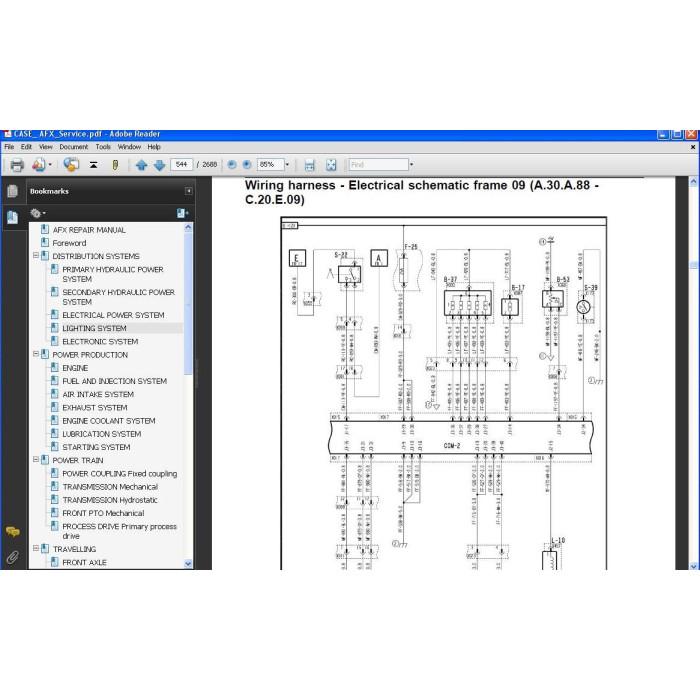This screenshot has height=700, width=700.
Task: Select AIR INTAKE SYSTEM bookmark
Action: tap(98, 395)
